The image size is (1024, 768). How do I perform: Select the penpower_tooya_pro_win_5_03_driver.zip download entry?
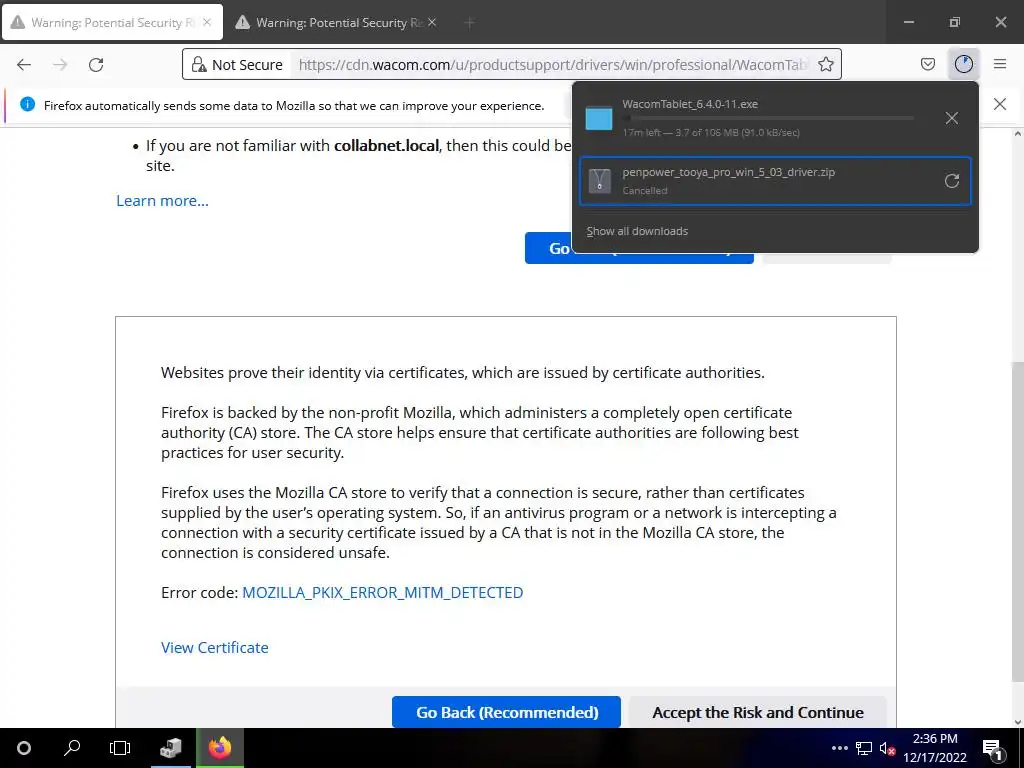click(775, 181)
